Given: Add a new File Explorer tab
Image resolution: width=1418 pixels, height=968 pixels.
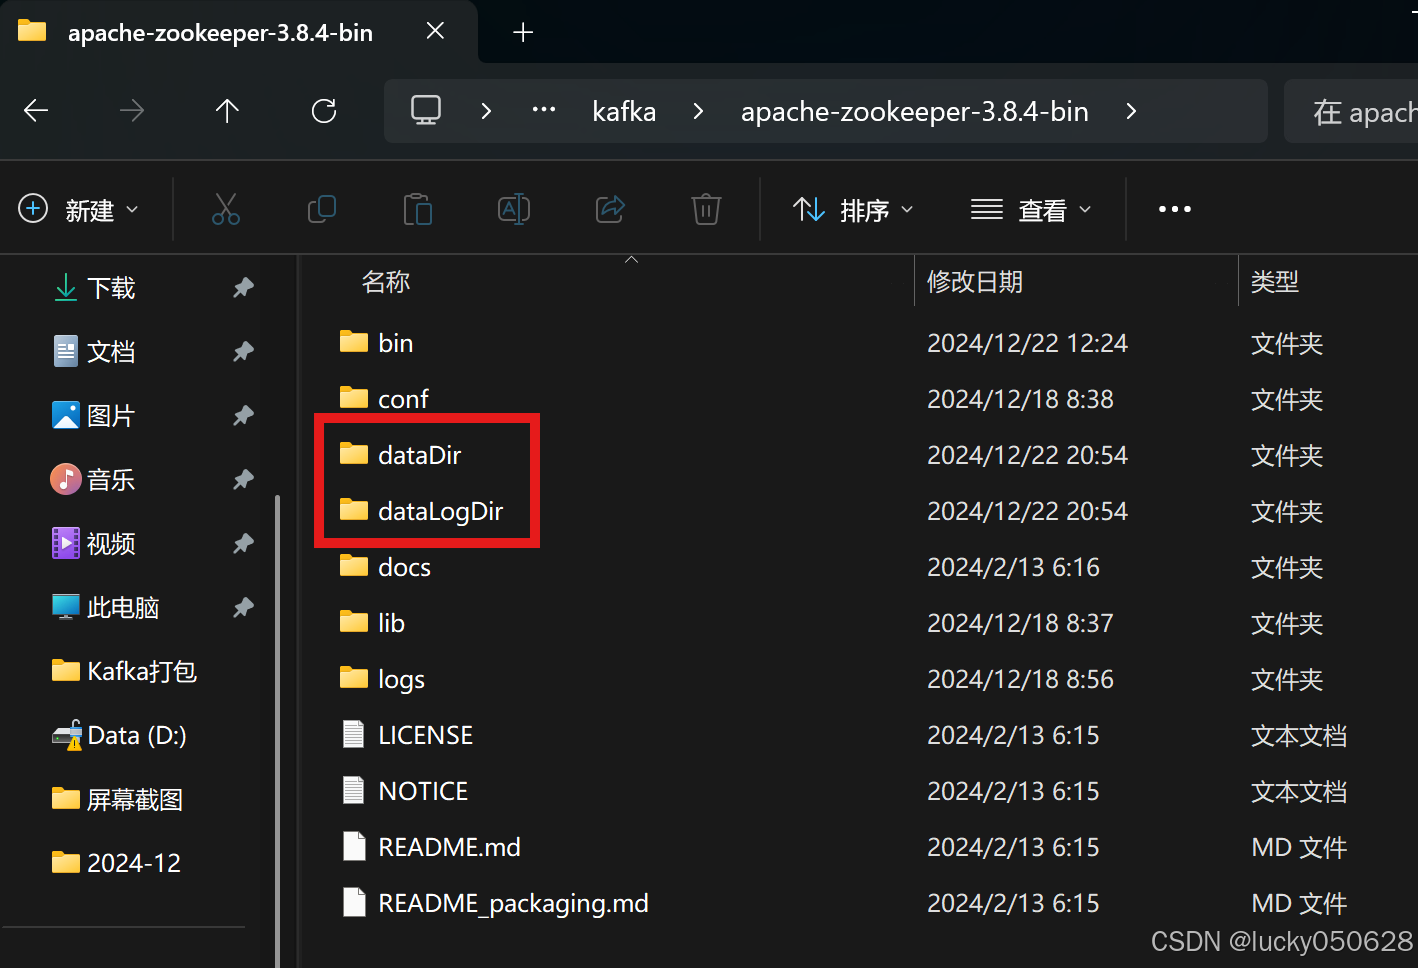Looking at the screenshot, I should coord(522,33).
